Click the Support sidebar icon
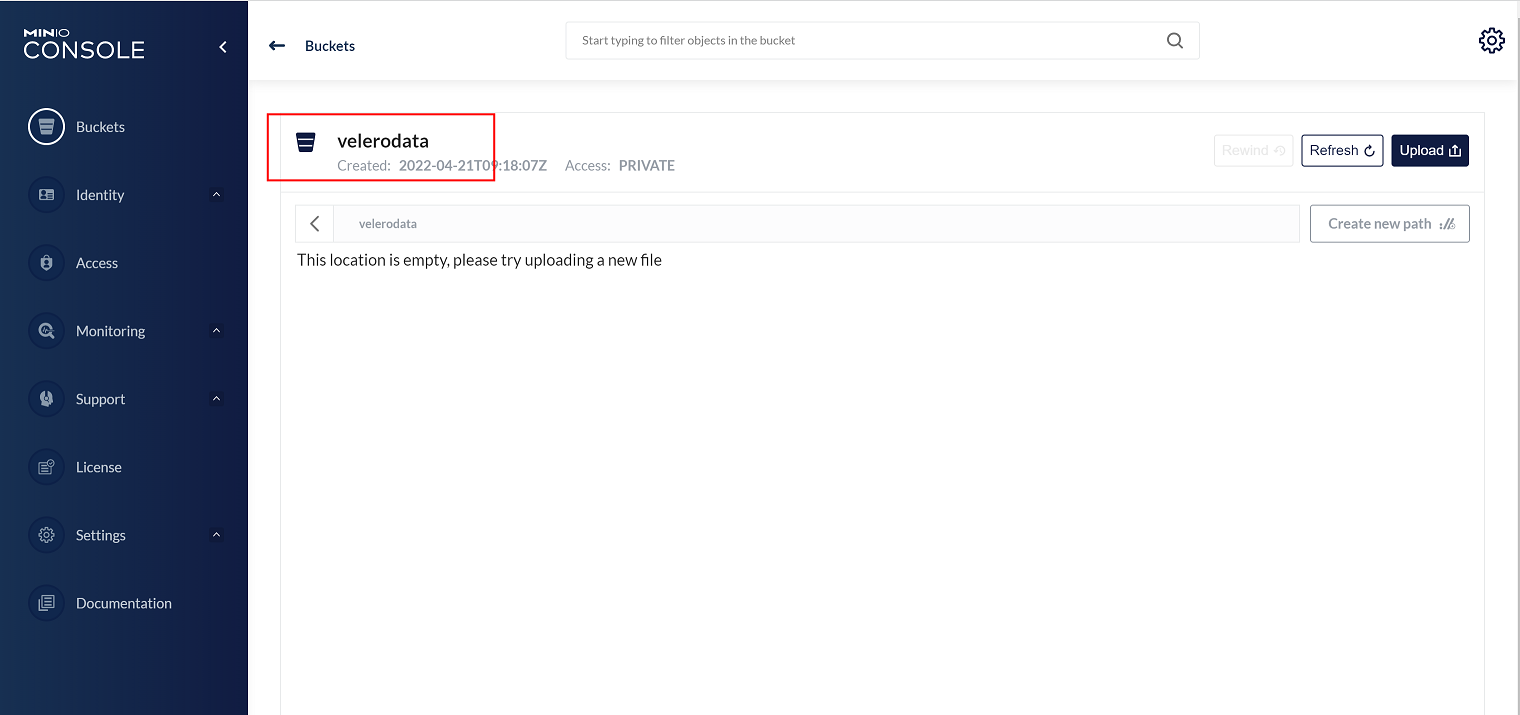 click(46, 399)
